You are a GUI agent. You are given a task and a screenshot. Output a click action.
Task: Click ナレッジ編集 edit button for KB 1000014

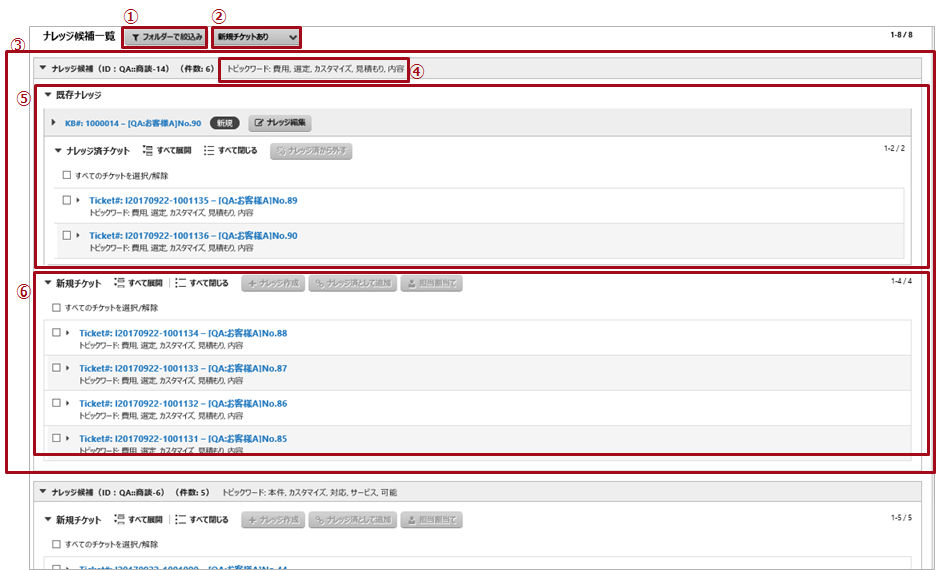click(x=280, y=123)
